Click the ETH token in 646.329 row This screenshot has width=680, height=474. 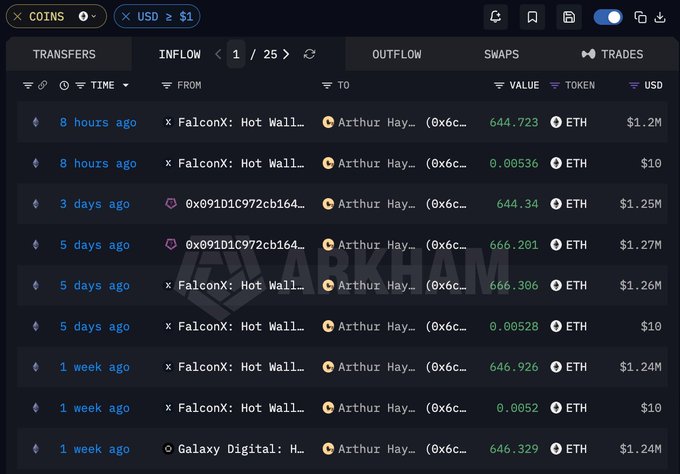[x=569, y=449]
